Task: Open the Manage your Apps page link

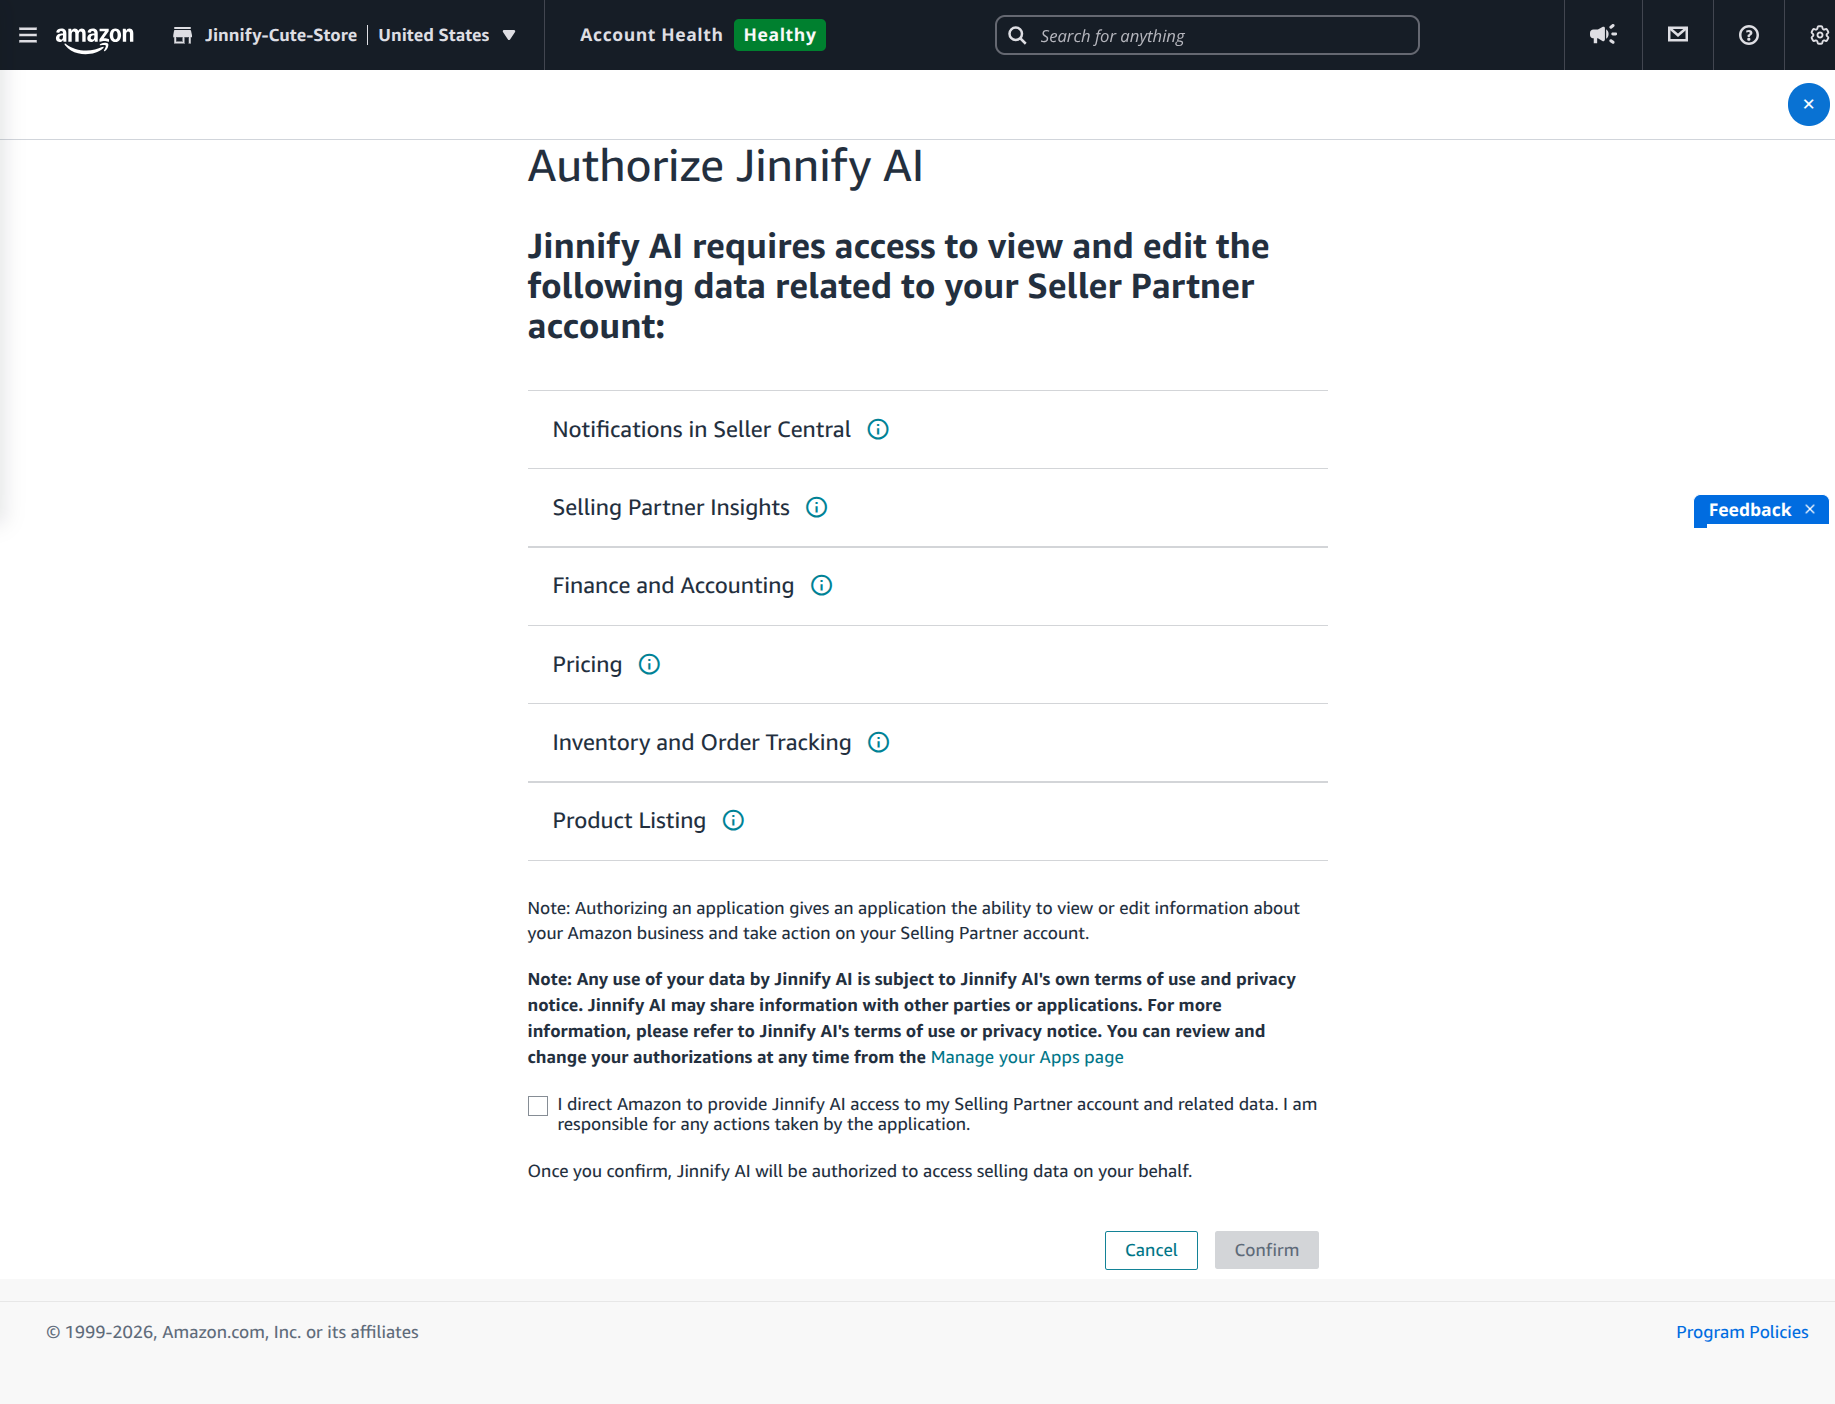Action: point(1027,1057)
